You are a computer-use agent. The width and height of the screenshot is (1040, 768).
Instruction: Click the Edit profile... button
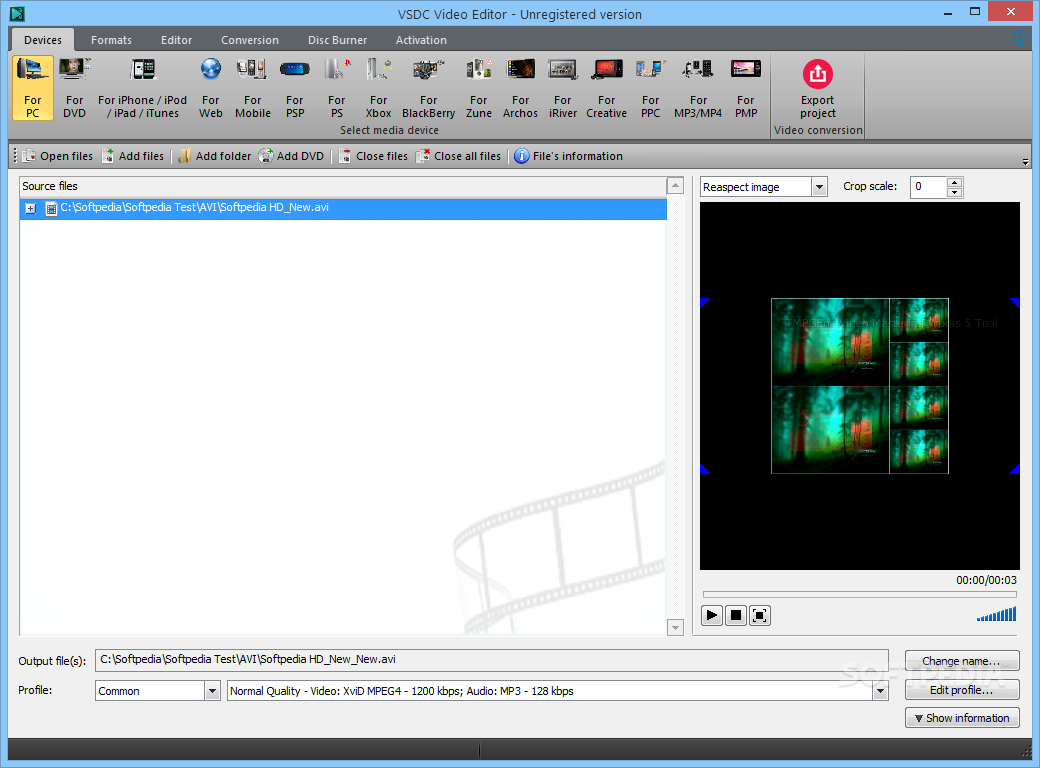(962, 690)
